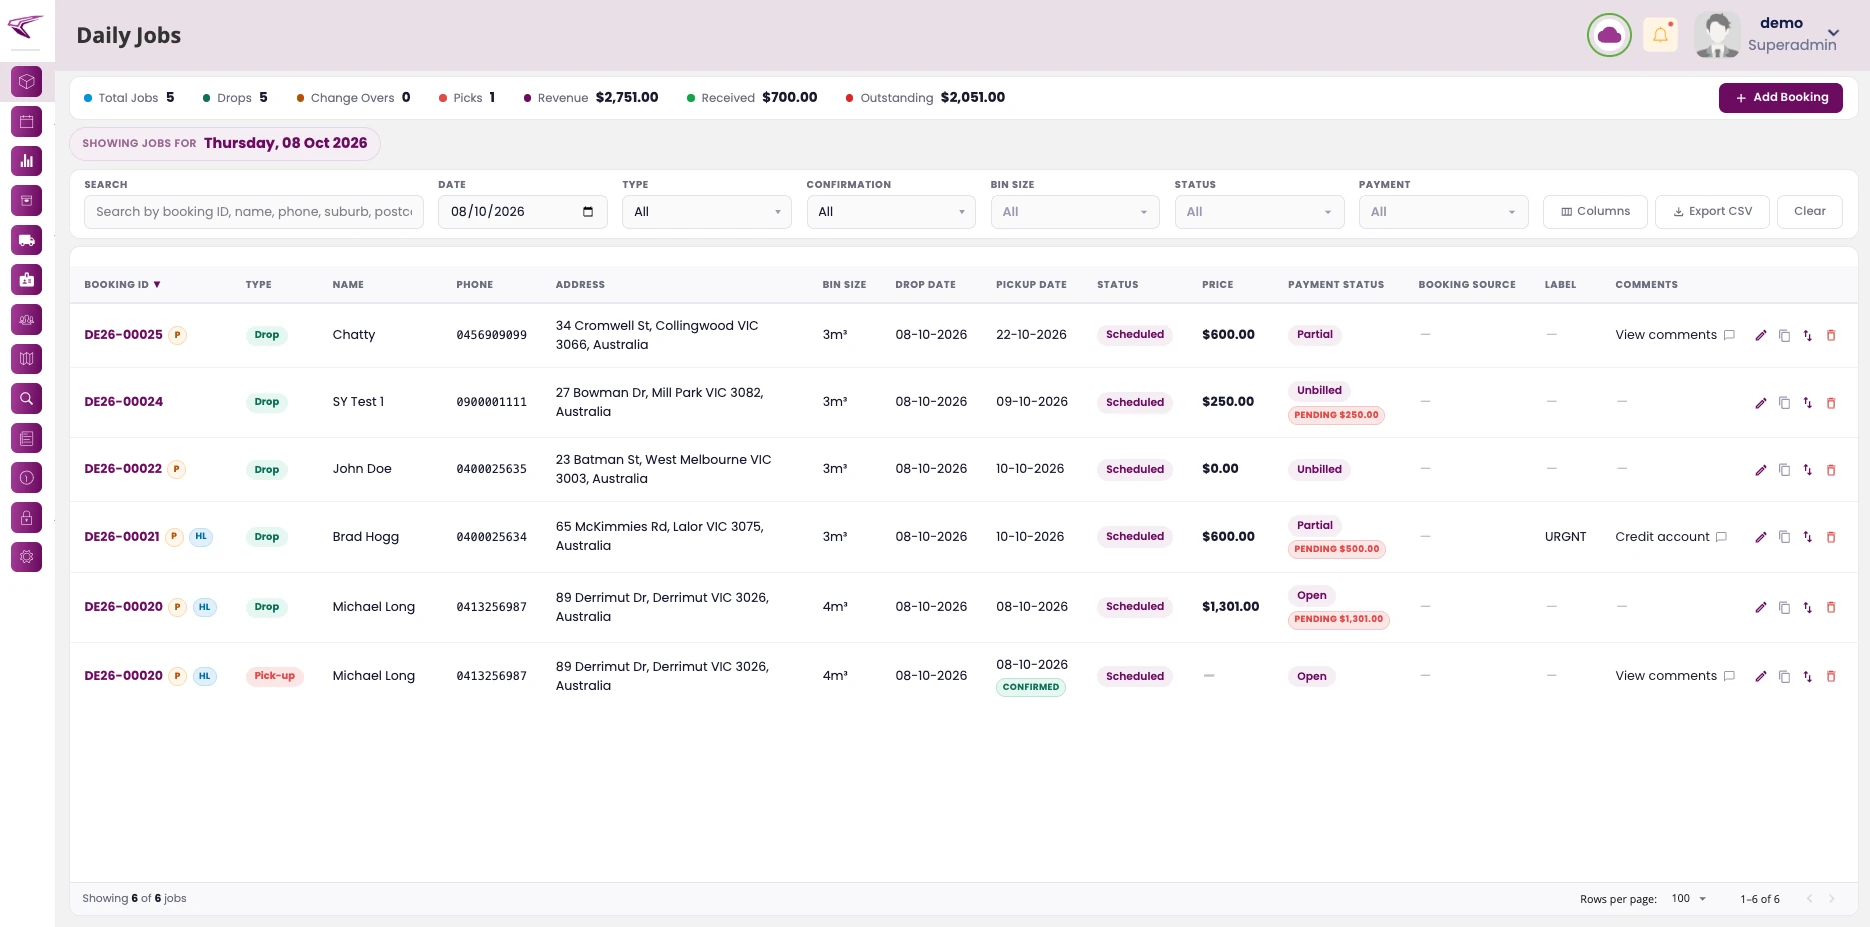Open the map icon in the sidebar

pyautogui.click(x=27, y=358)
